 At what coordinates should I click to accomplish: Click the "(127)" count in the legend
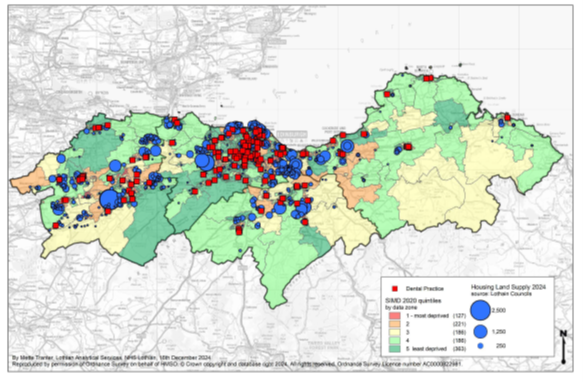[x=459, y=316]
